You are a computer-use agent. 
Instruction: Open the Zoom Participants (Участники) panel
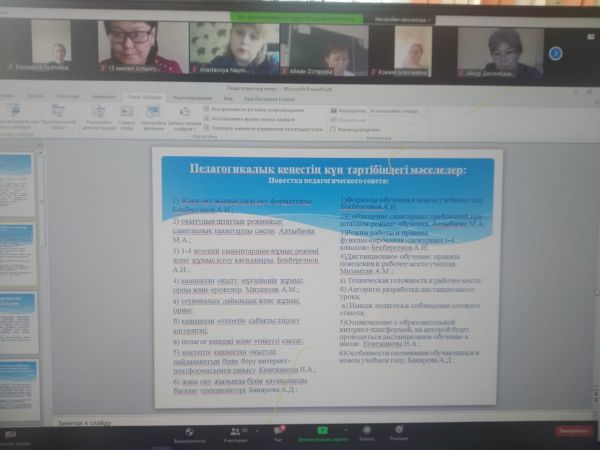(235, 433)
